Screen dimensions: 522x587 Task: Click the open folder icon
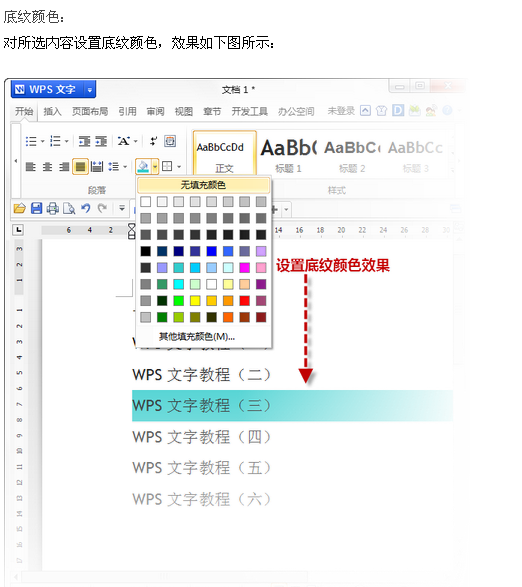click(x=20, y=208)
